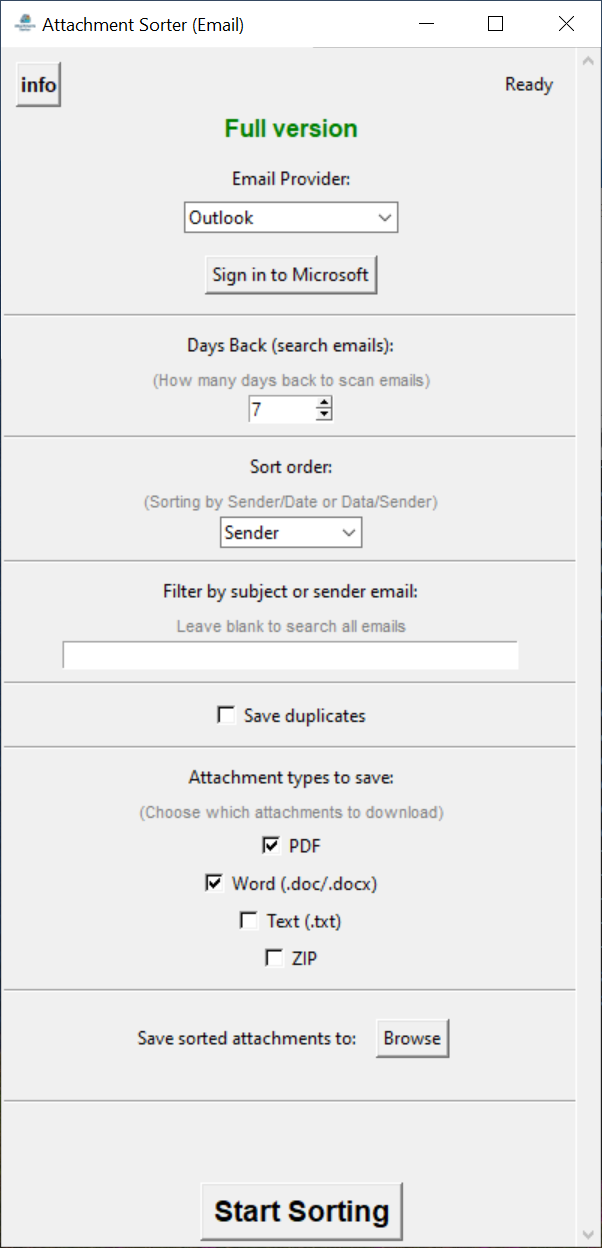Enable the Text (.txt) checkbox
The height and width of the screenshot is (1248, 602).
[249, 921]
